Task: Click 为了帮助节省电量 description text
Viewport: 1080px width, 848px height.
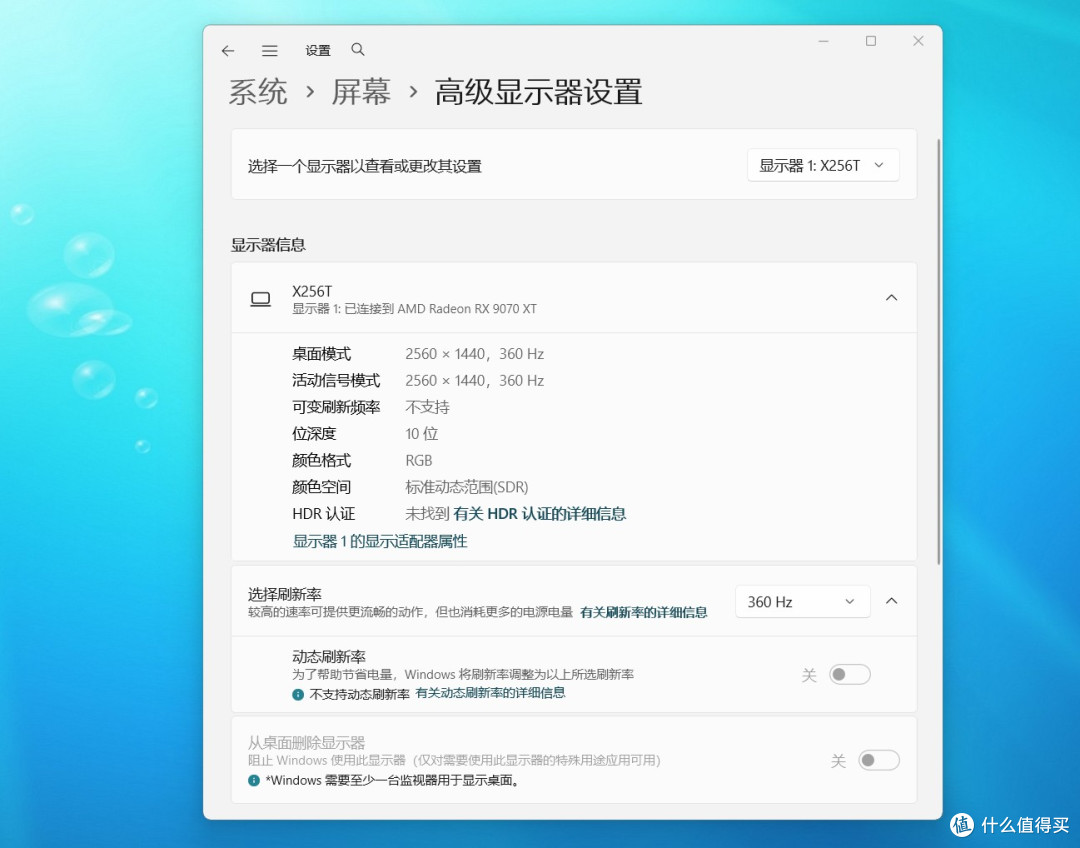Action: (463, 675)
